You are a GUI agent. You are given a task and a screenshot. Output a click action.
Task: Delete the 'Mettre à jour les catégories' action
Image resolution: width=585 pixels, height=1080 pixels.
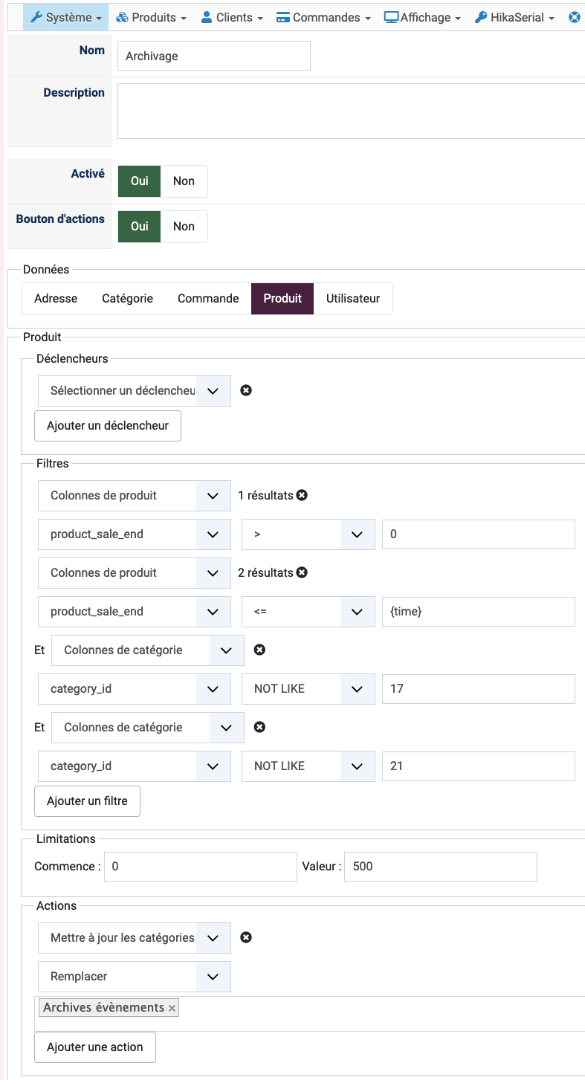coord(246,937)
